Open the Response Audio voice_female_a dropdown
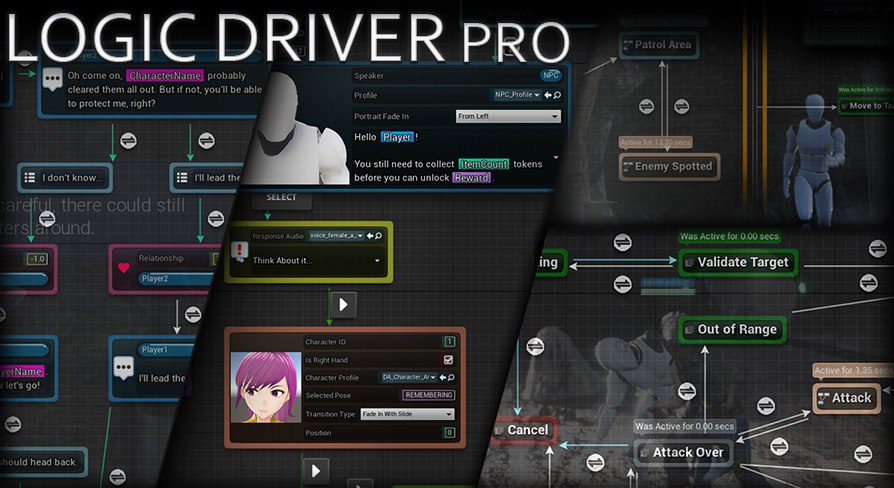Screen dimensions: 894x488 [x=336, y=235]
